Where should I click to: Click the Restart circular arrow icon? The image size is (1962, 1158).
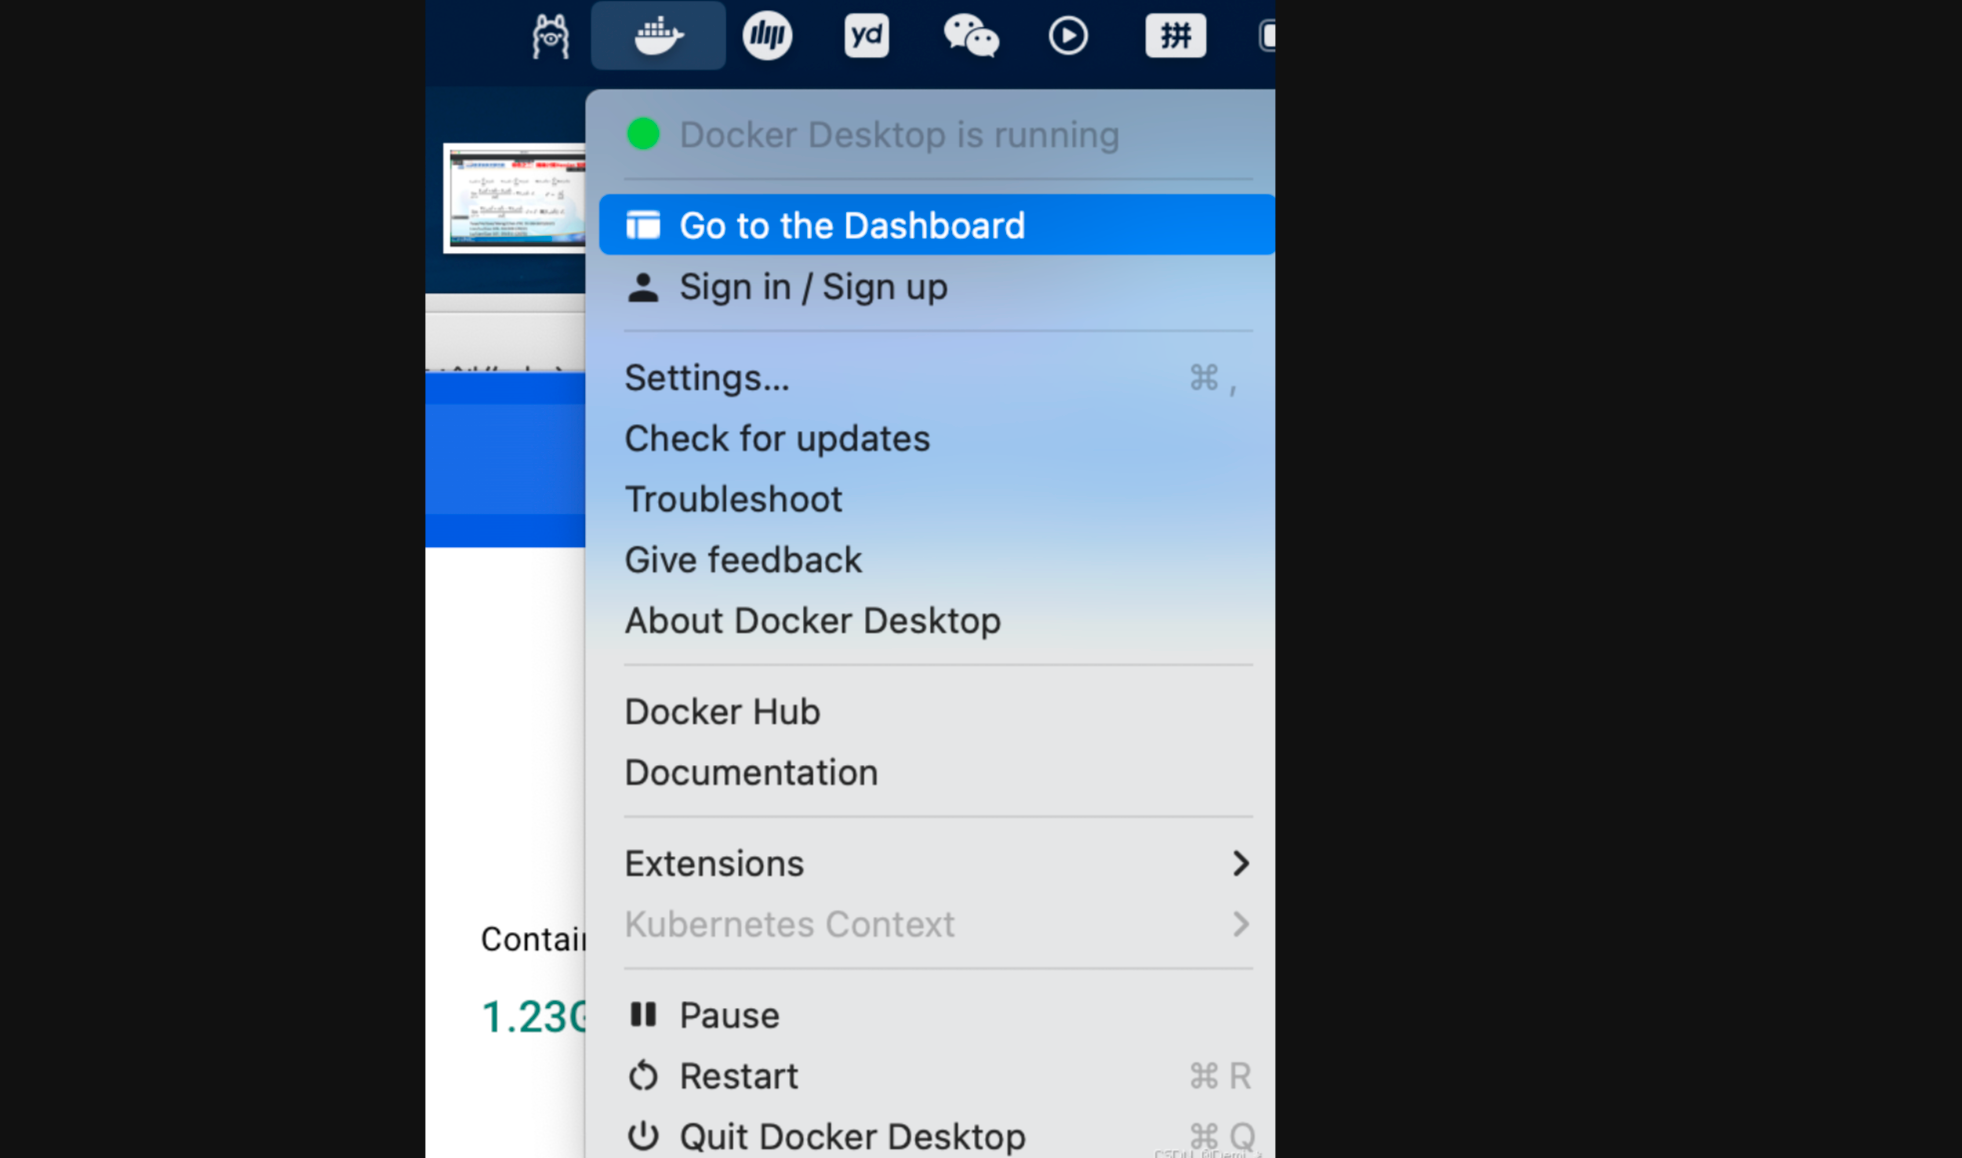tap(643, 1076)
